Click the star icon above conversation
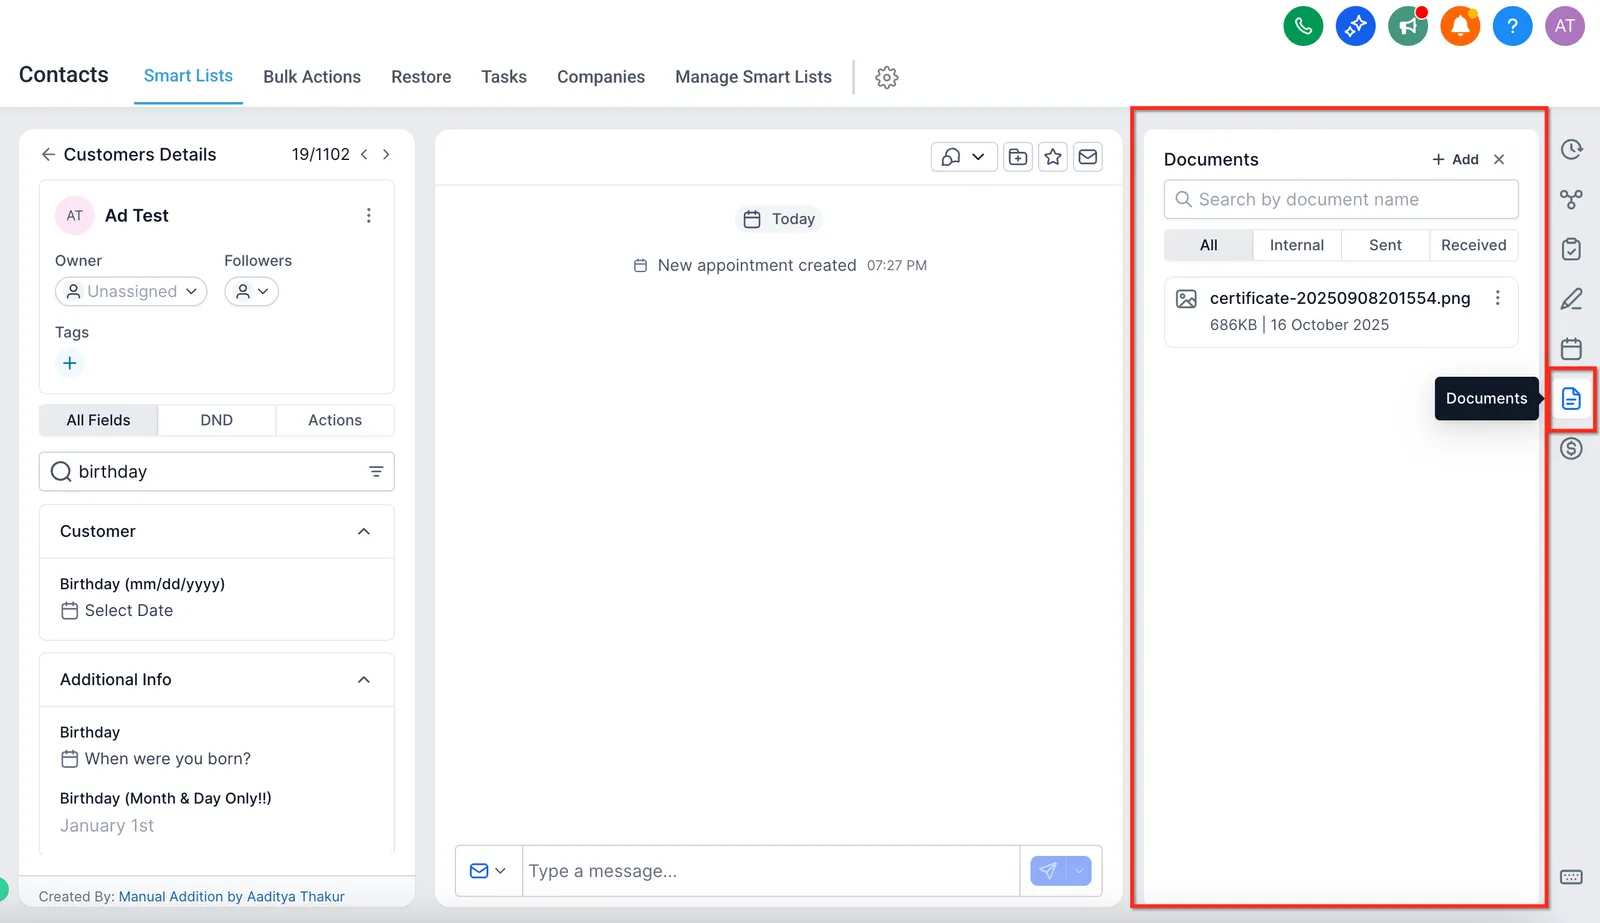 (x=1053, y=157)
